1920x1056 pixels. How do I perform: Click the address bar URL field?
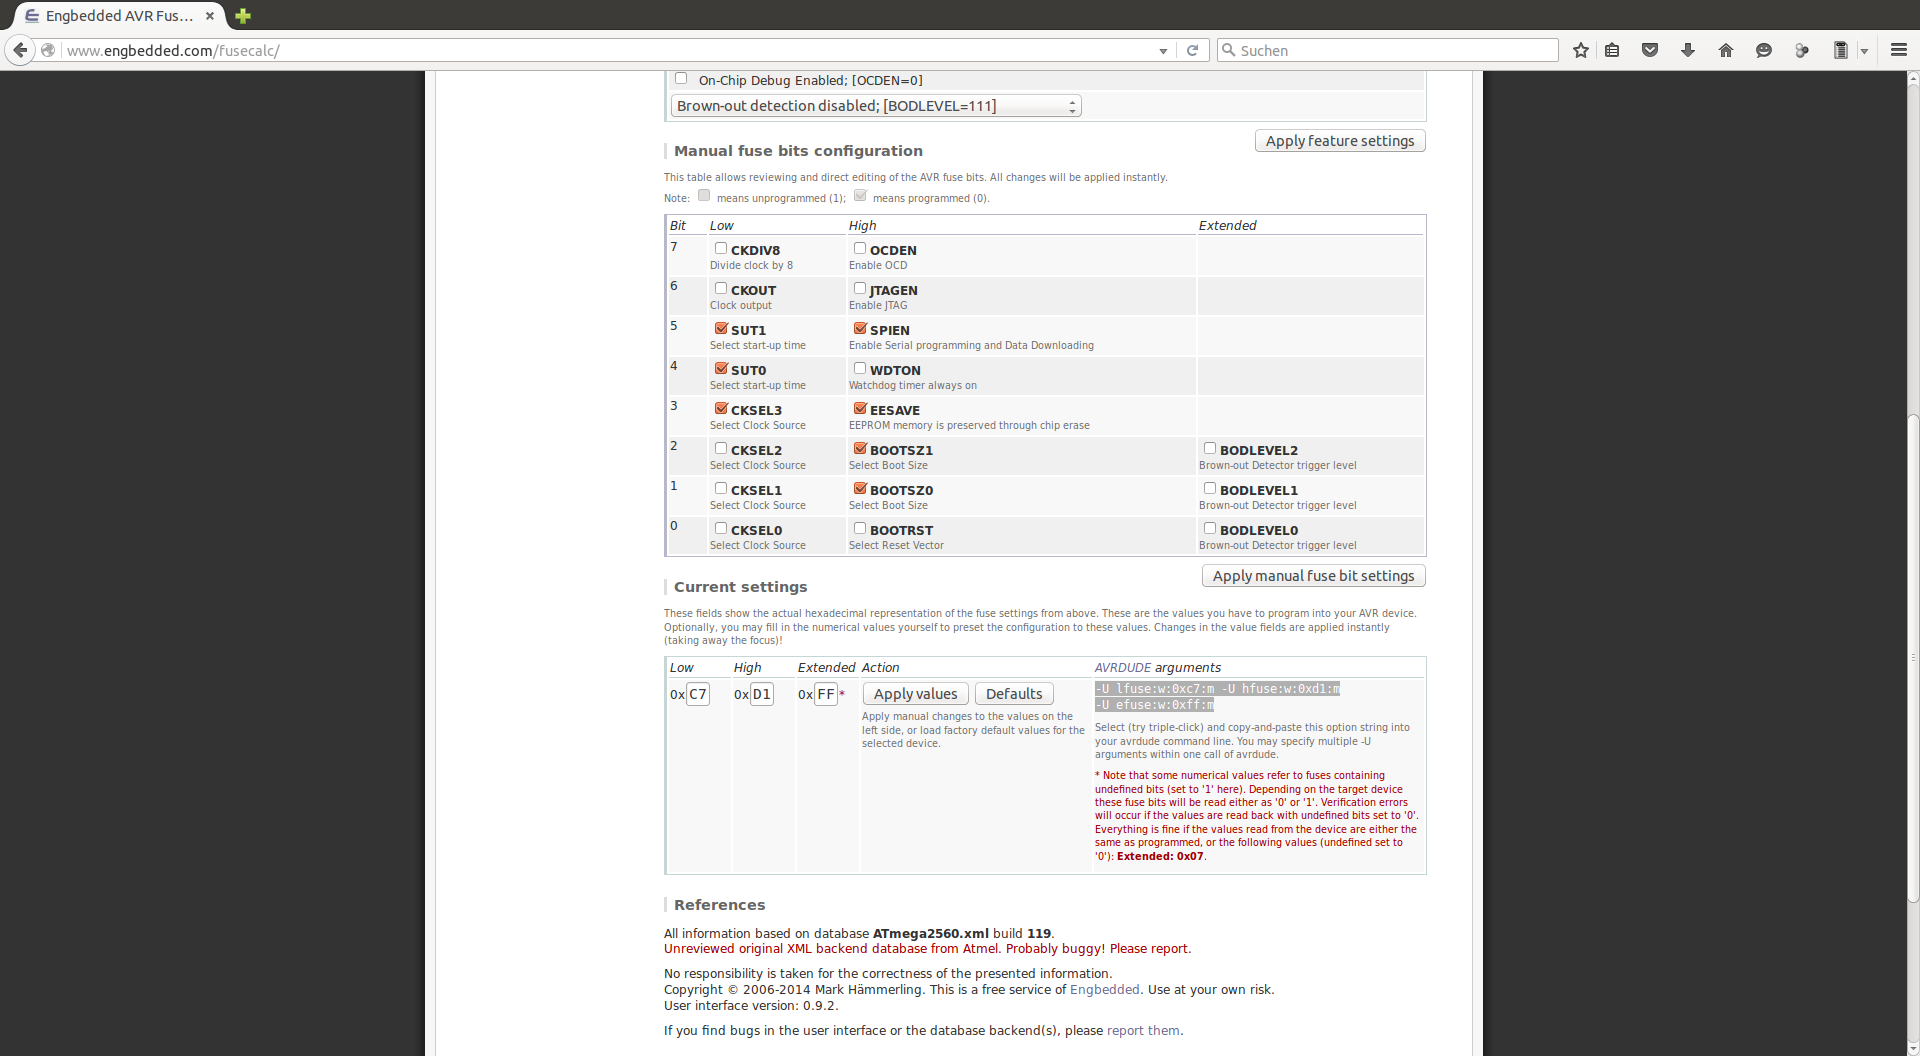tap(610, 51)
